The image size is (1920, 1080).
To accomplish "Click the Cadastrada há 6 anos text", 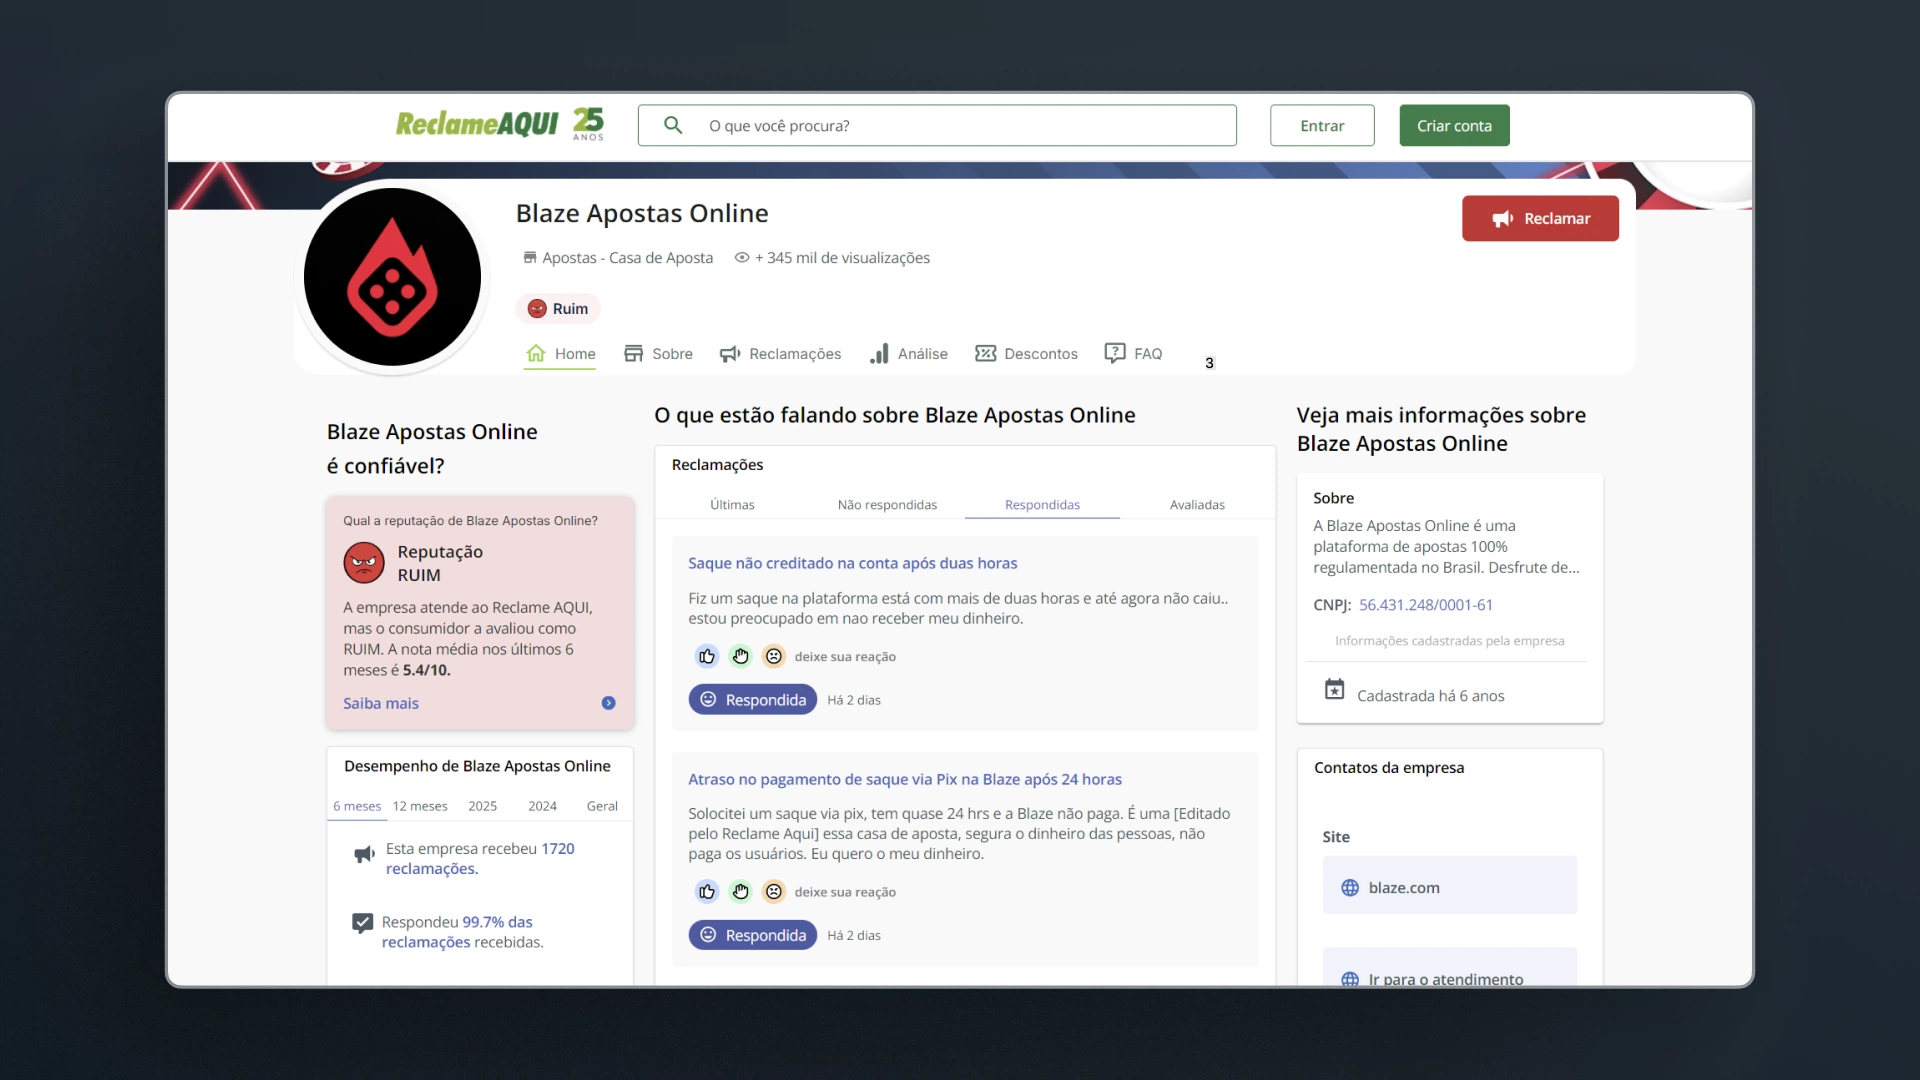I will pos(1430,696).
